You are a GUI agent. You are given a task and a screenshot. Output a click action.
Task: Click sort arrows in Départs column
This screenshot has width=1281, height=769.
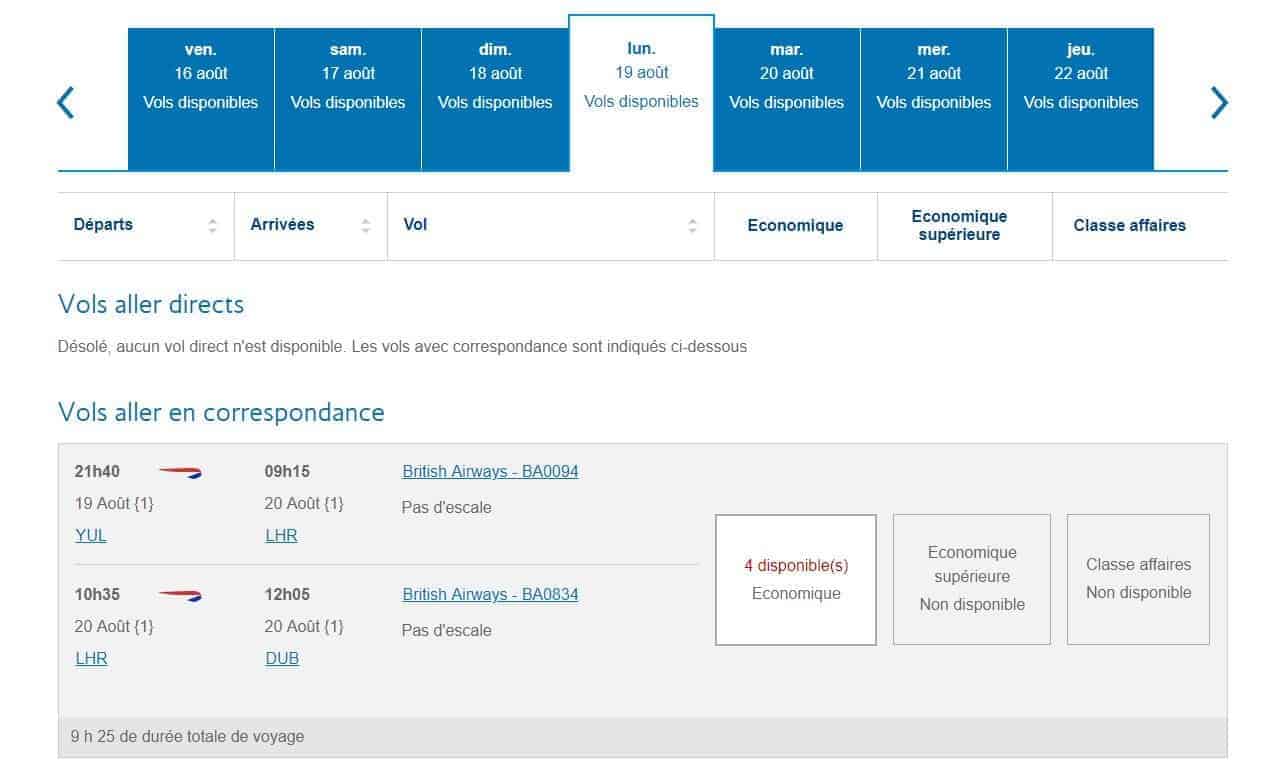212,226
